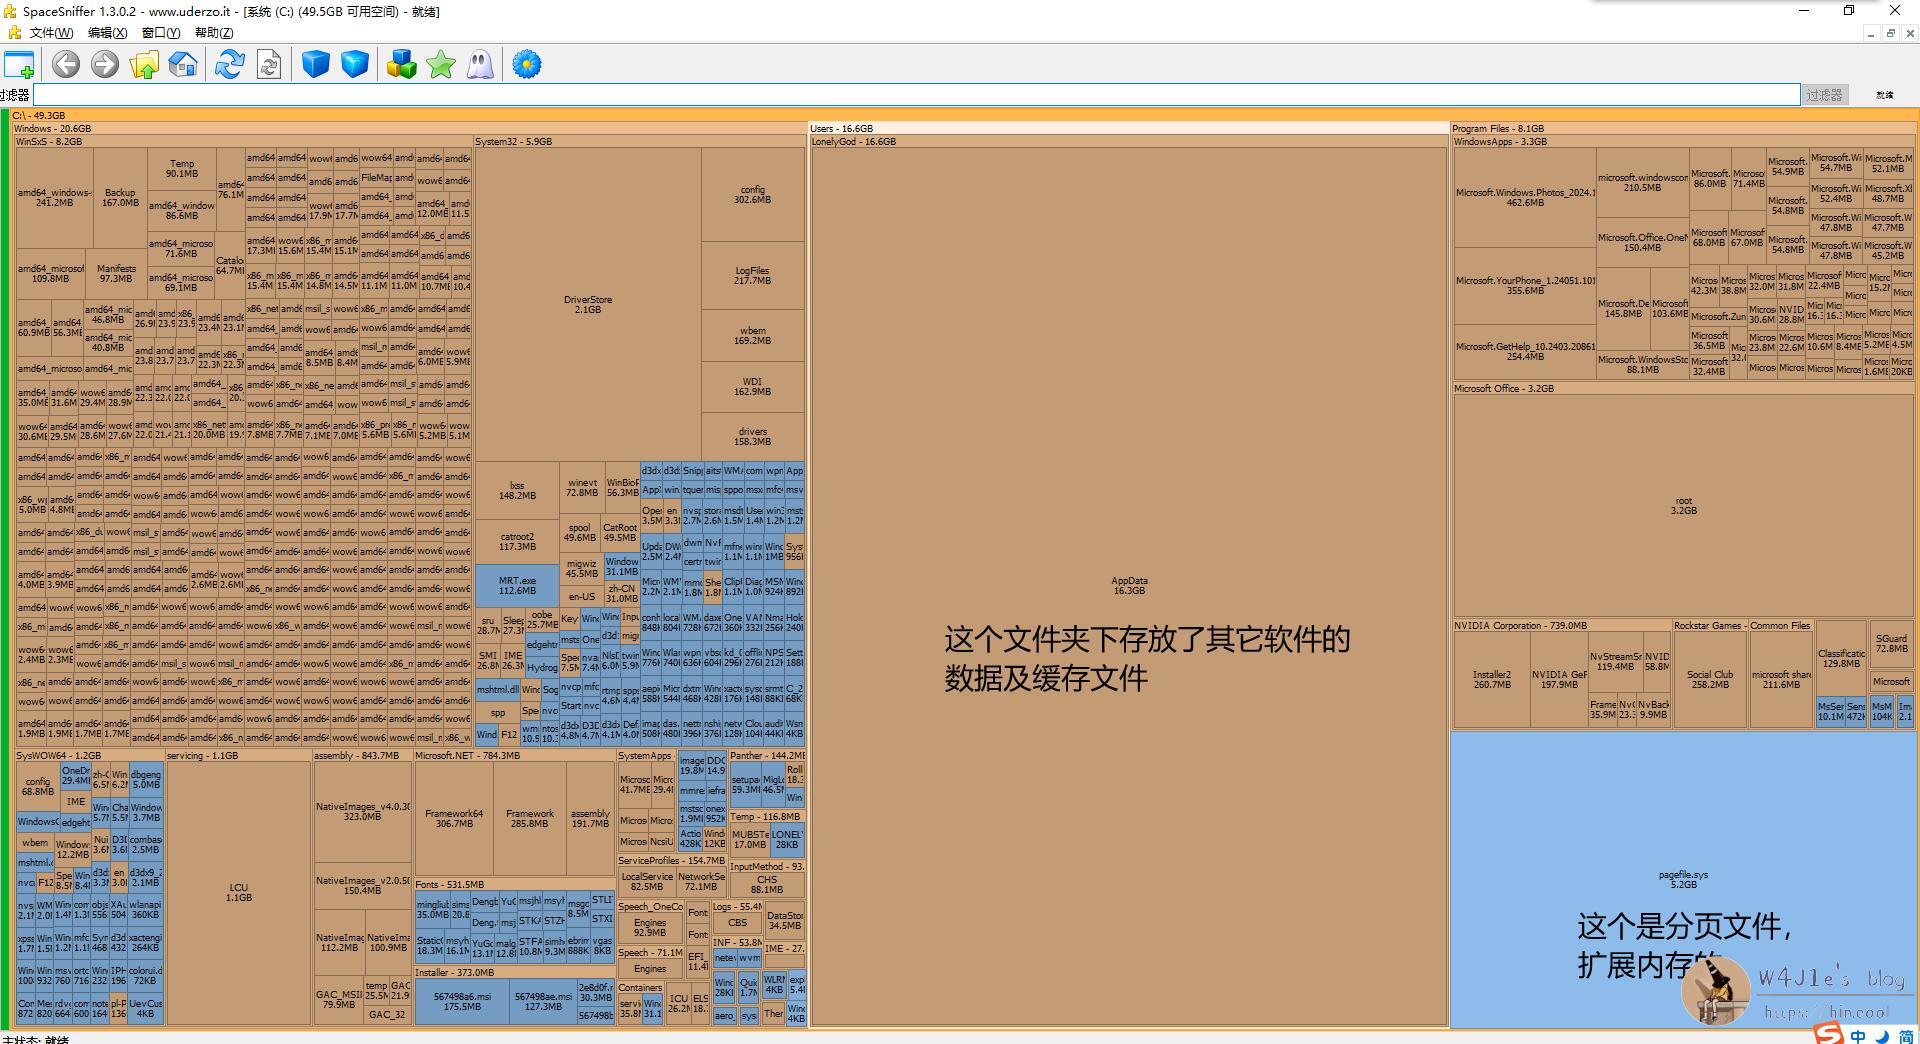Select the MRT.exe 112.6MB file block
The height and width of the screenshot is (1044, 1920).
(x=517, y=585)
